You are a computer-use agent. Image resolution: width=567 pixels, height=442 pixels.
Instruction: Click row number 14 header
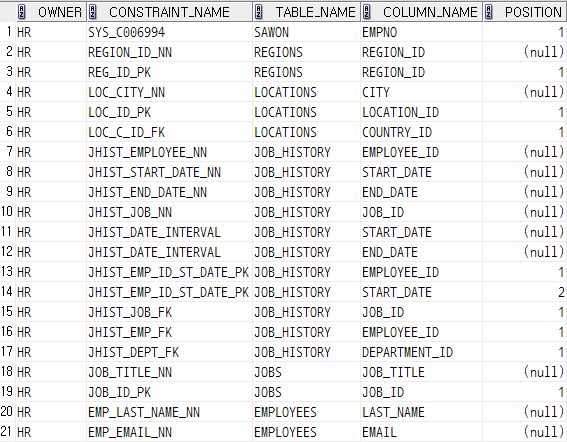(x=8, y=292)
